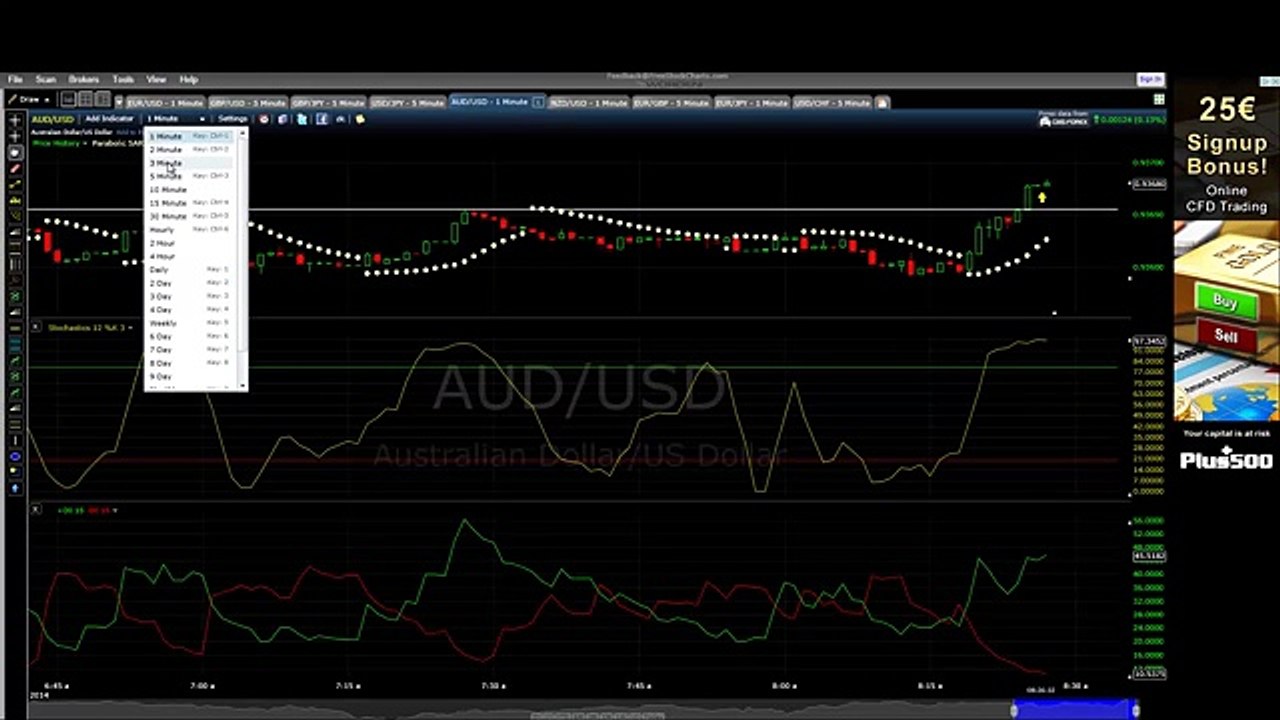The image size is (1280, 720).
Task: Choose Hourly from timeframe list
Action: pyautogui.click(x=190, y=229)
